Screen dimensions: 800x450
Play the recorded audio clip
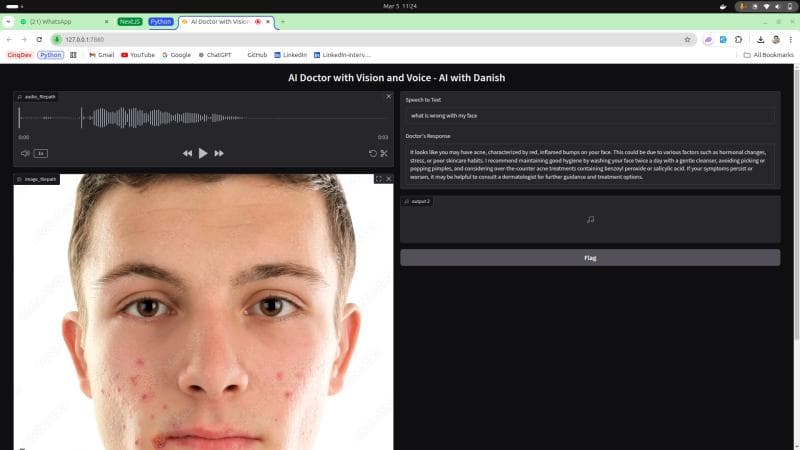pos(203,153)
